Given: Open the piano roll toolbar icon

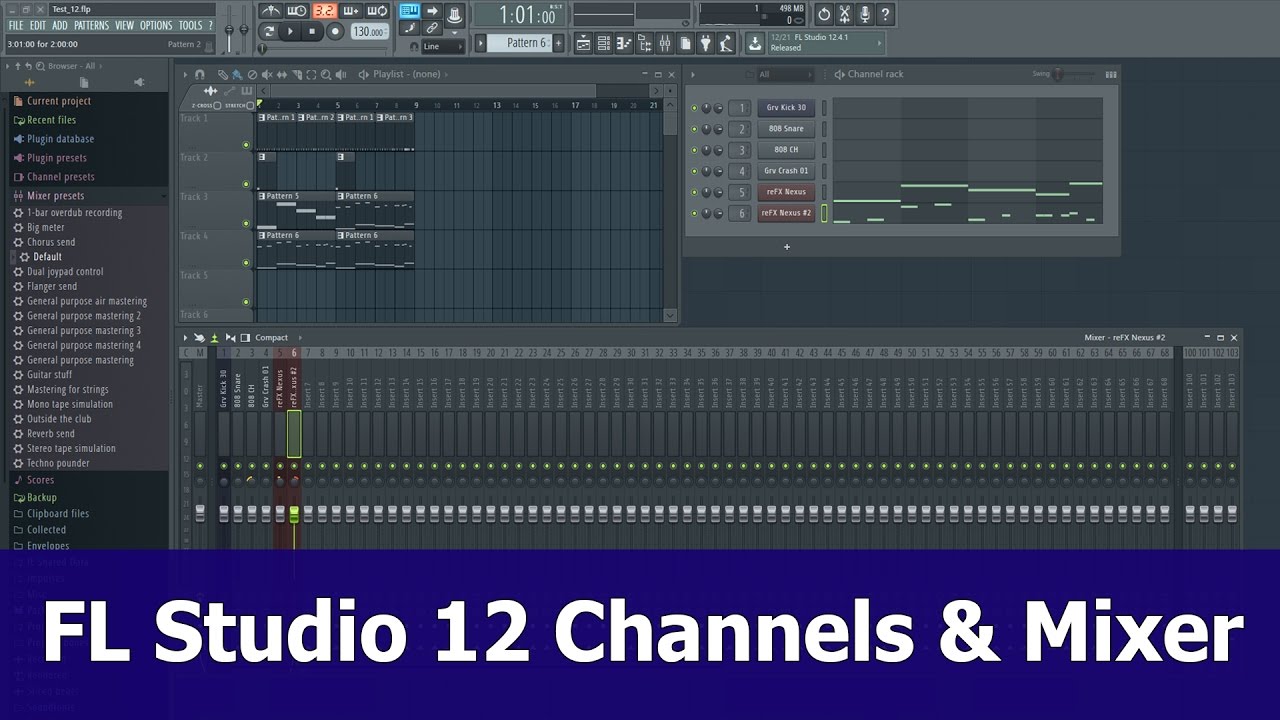Looking at the screenshot, I should (624, 43).
